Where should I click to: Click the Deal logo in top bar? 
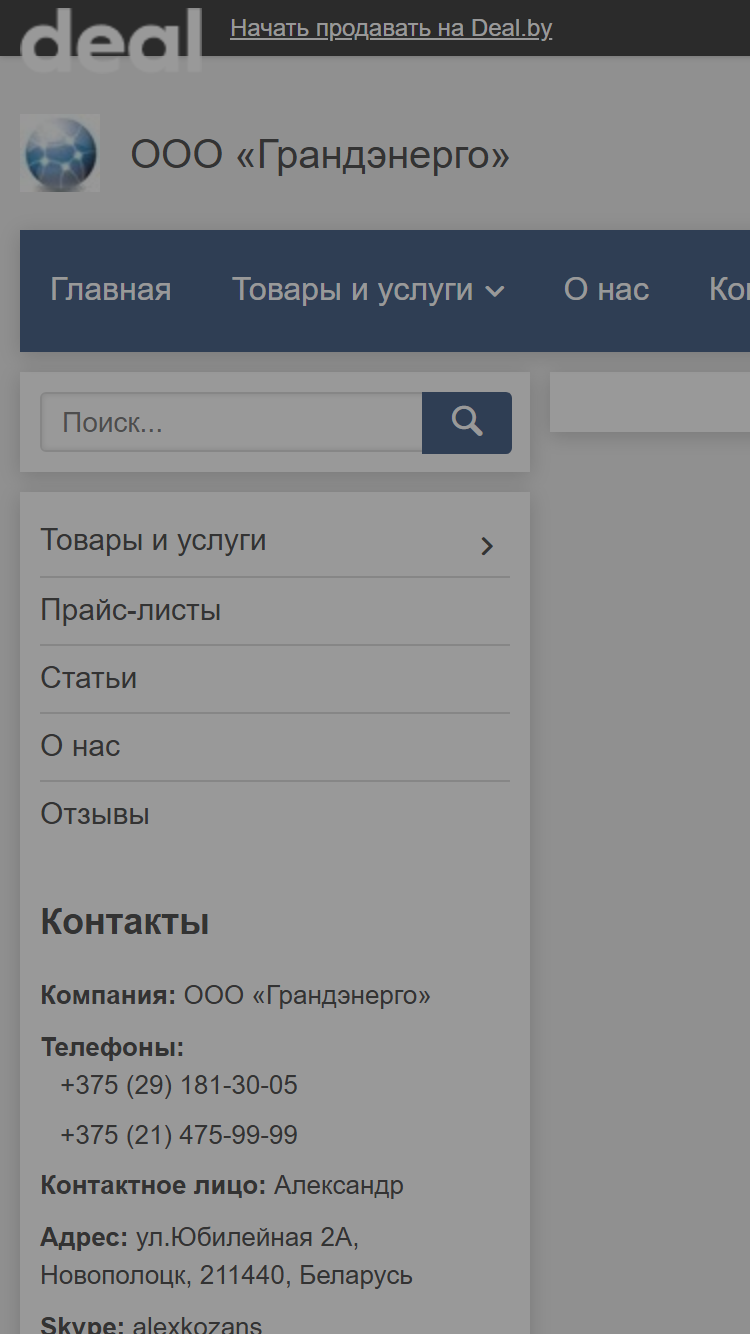[111, 39]
